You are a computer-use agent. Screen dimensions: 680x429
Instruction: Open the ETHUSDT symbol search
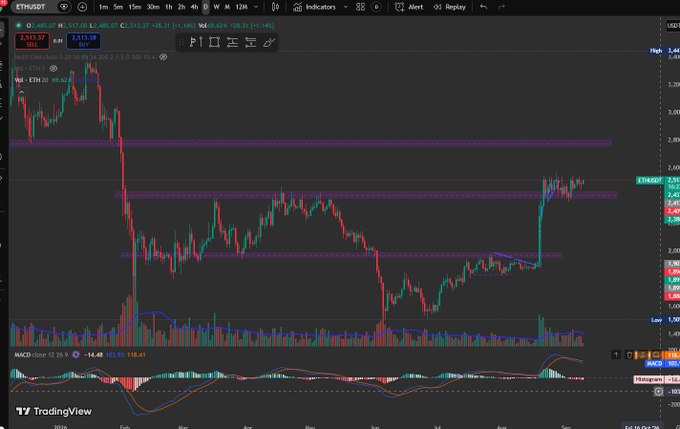30,7
